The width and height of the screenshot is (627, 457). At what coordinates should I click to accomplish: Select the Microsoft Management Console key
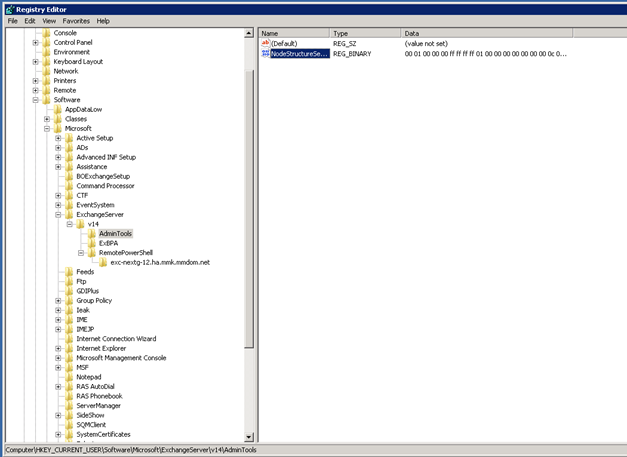pyautogui.click(x=121, y=358)
